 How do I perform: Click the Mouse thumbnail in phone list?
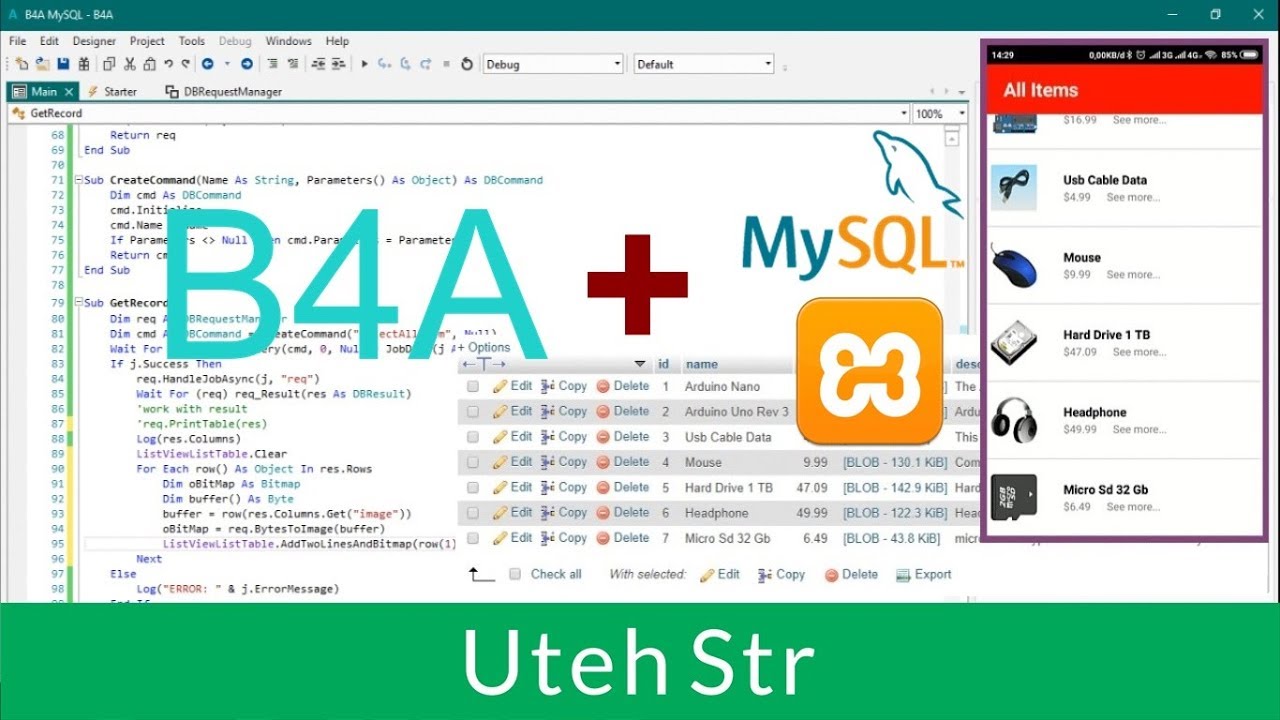1015,265
